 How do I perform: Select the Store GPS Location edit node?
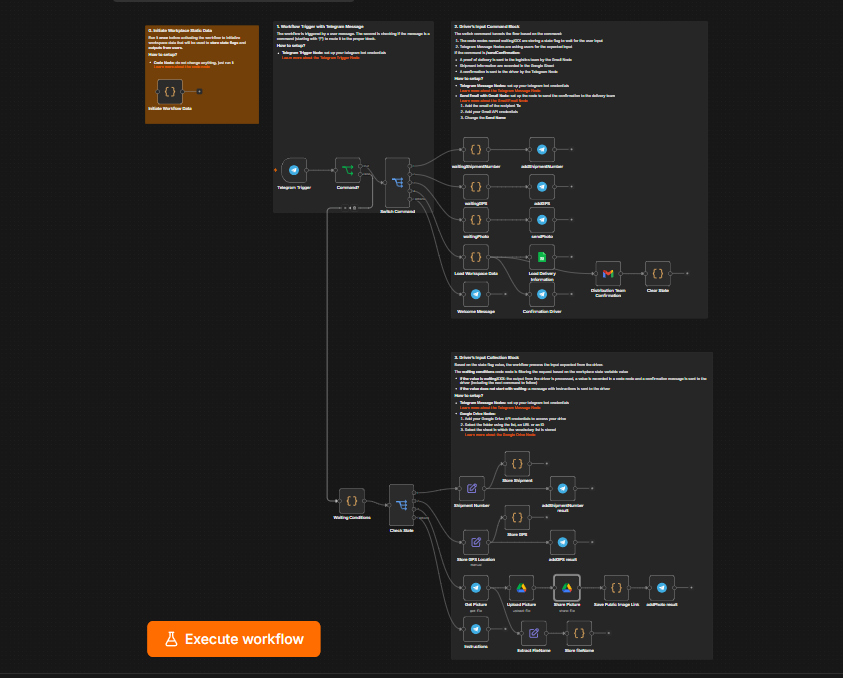[x=476, y=543]
